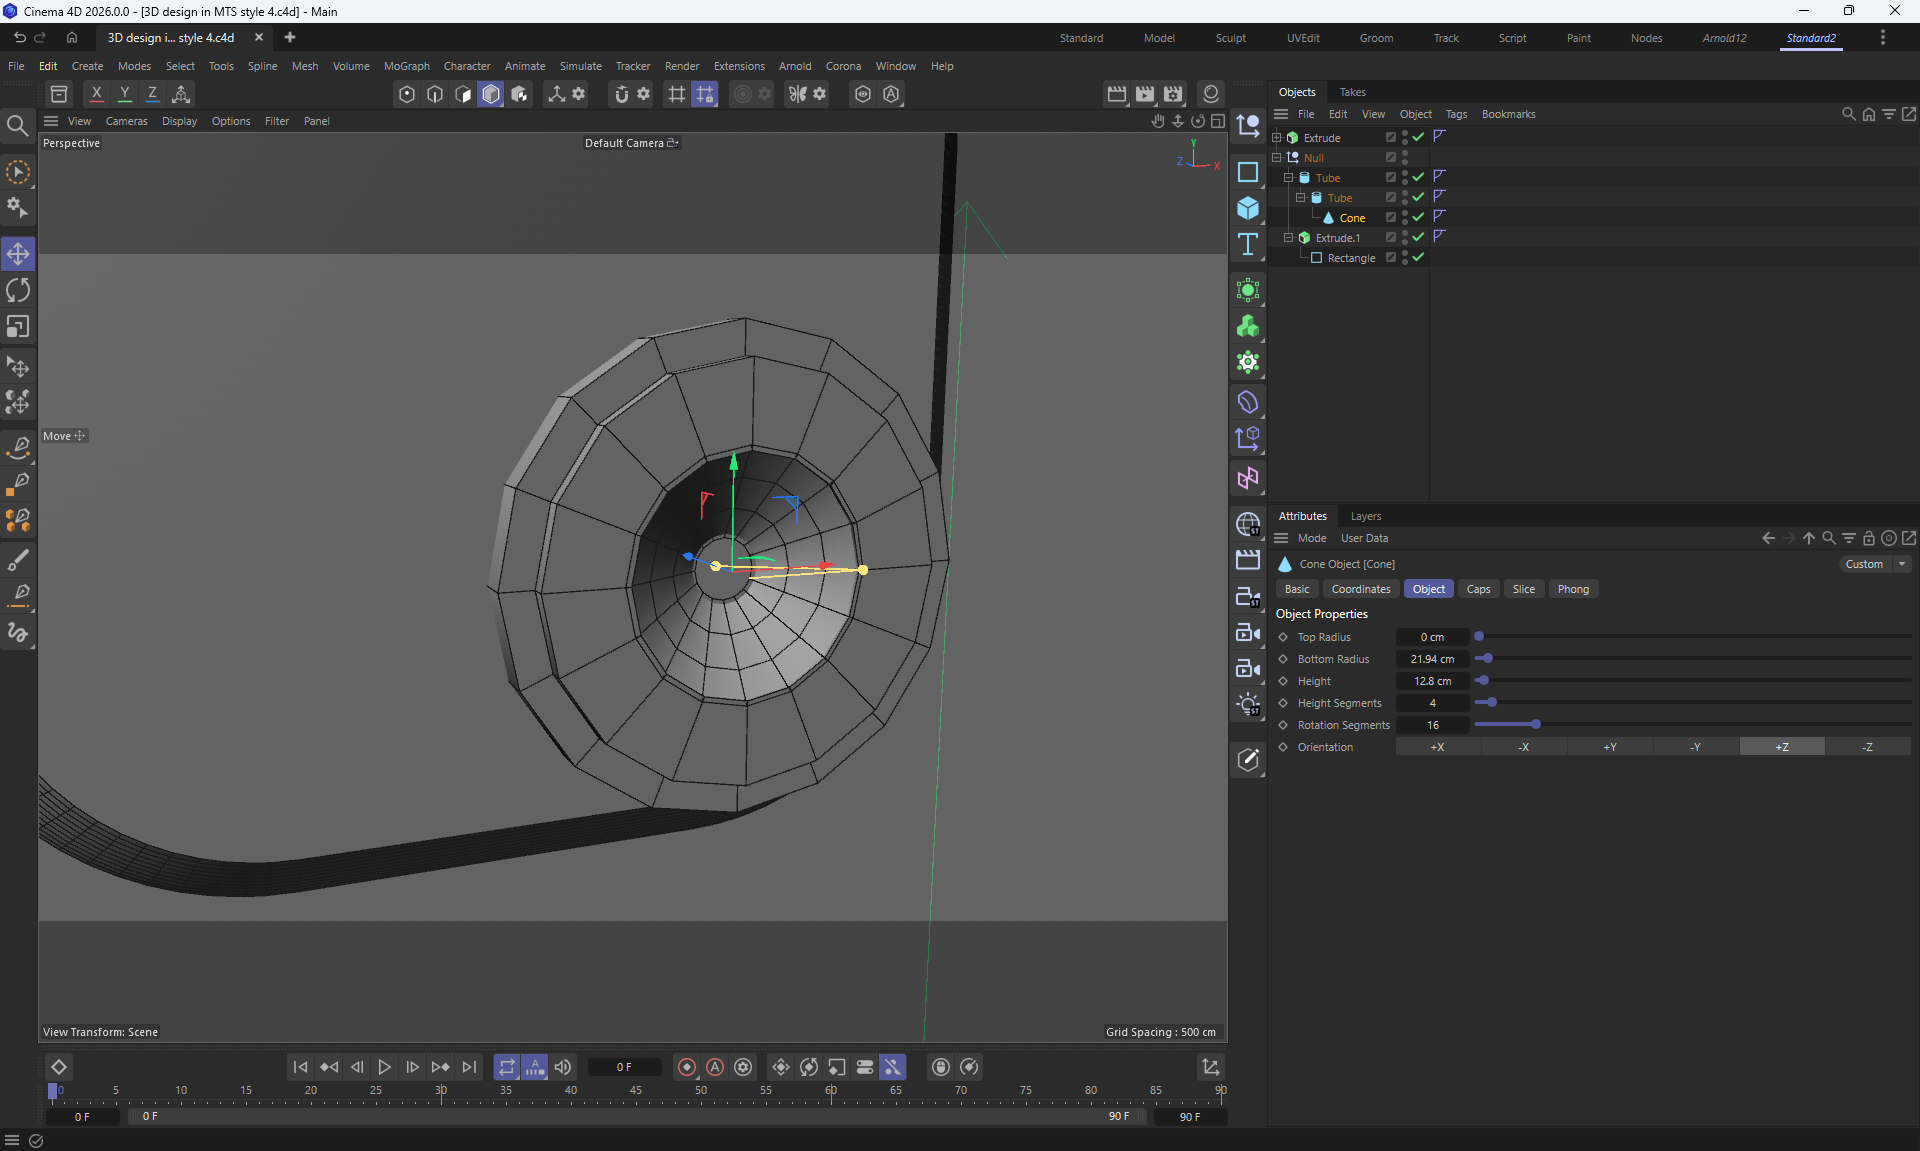The height and width of the screenshot is (1151, 1920).
Task: Click the Text spline tool icon
Action: [1247, 245]
